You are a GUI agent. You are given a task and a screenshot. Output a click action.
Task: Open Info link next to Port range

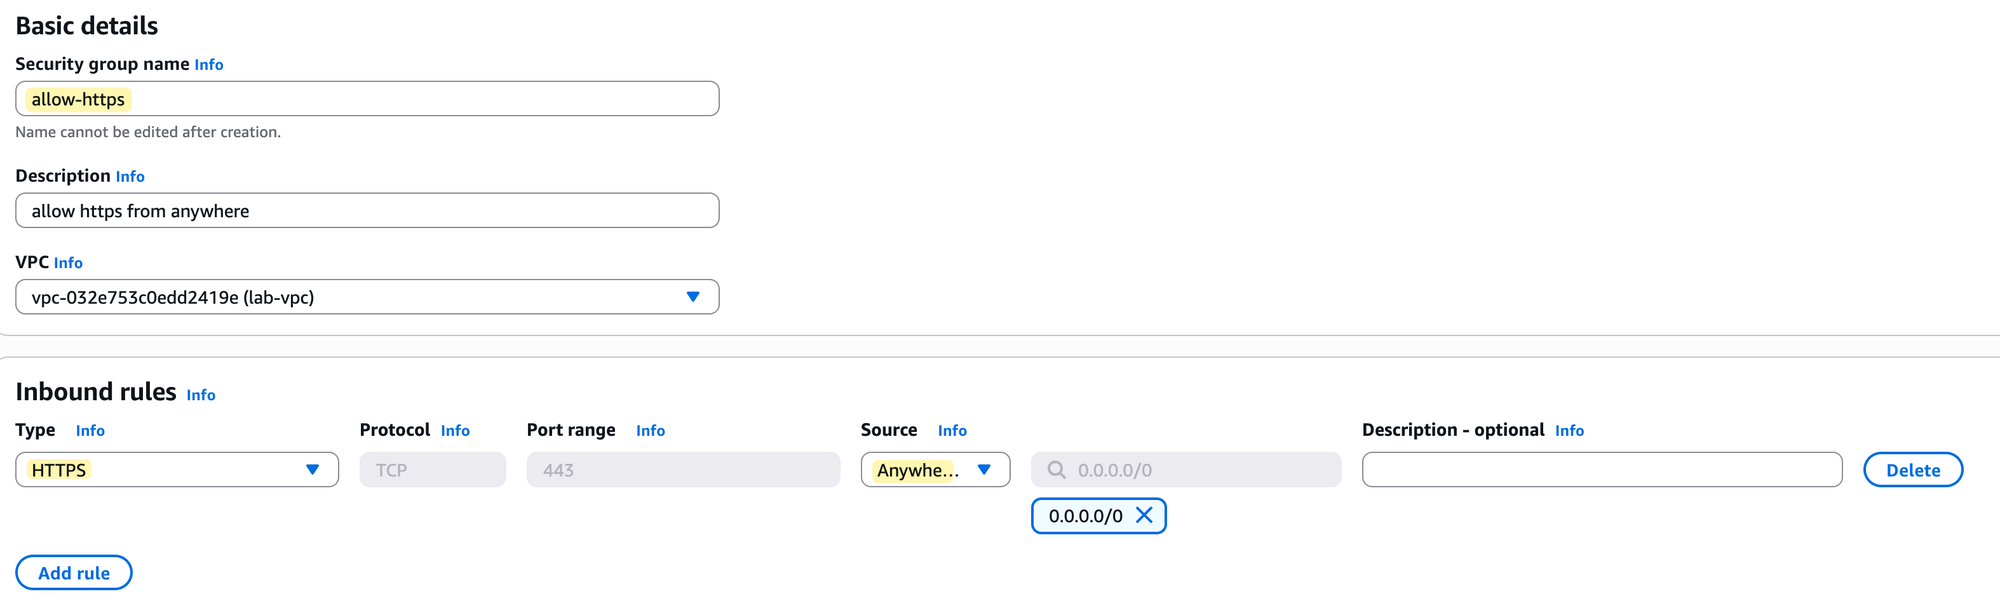650,431
